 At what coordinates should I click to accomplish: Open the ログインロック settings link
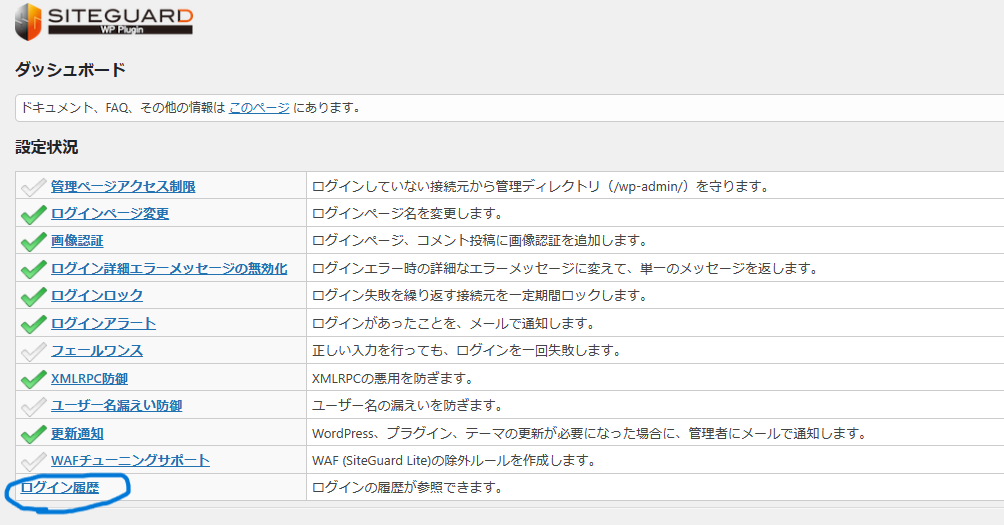click(x=97, y=295)
